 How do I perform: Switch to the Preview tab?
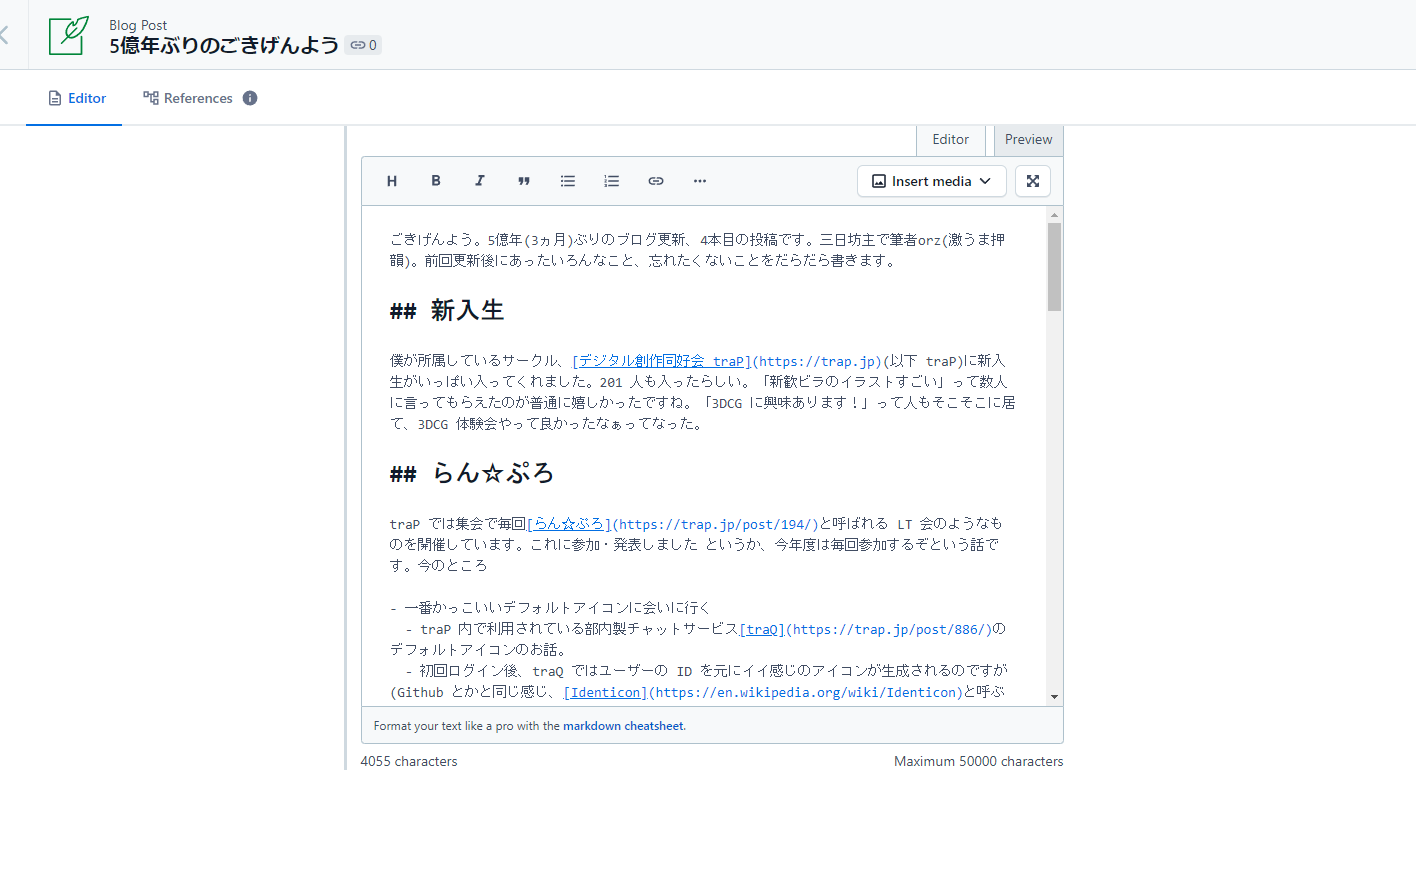click(1028, 140)
